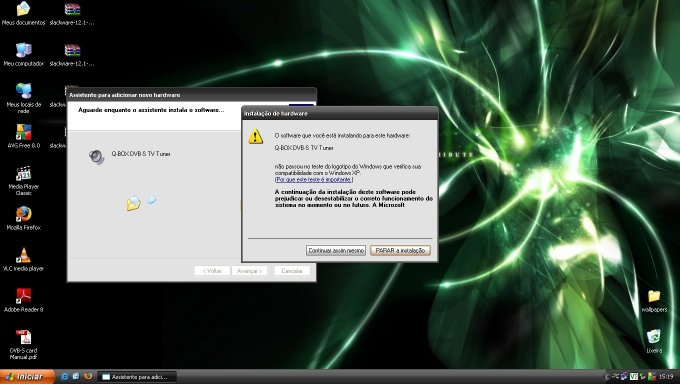This screenshot has height=384, width=680.
Task: Click Show Desktop quick launch icon
Action: (x=76, y=376)
